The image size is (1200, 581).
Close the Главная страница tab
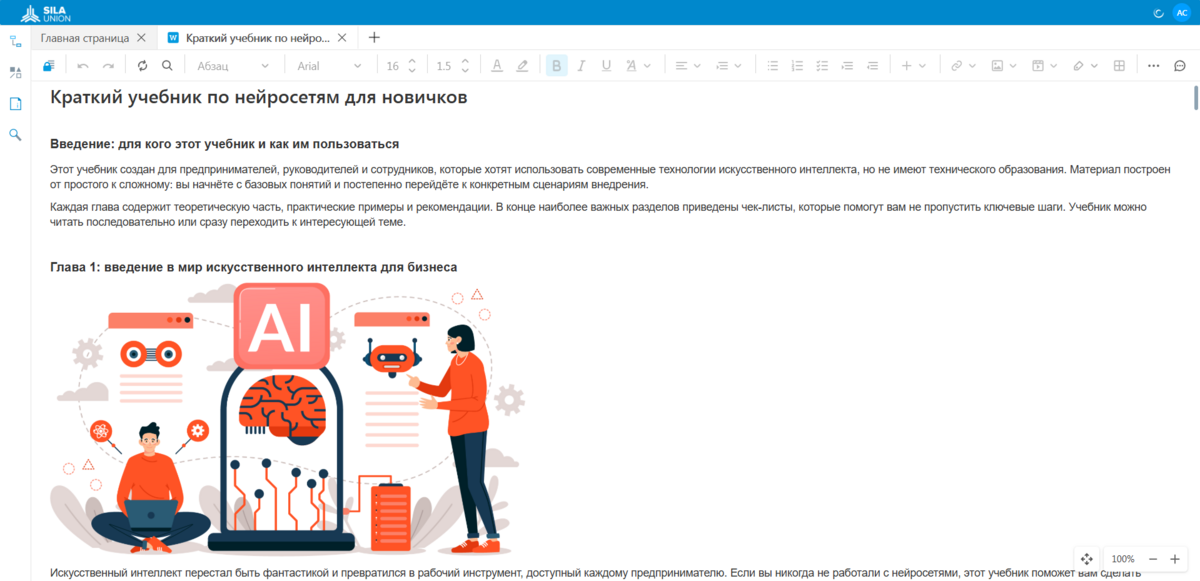tap(141, 38)
